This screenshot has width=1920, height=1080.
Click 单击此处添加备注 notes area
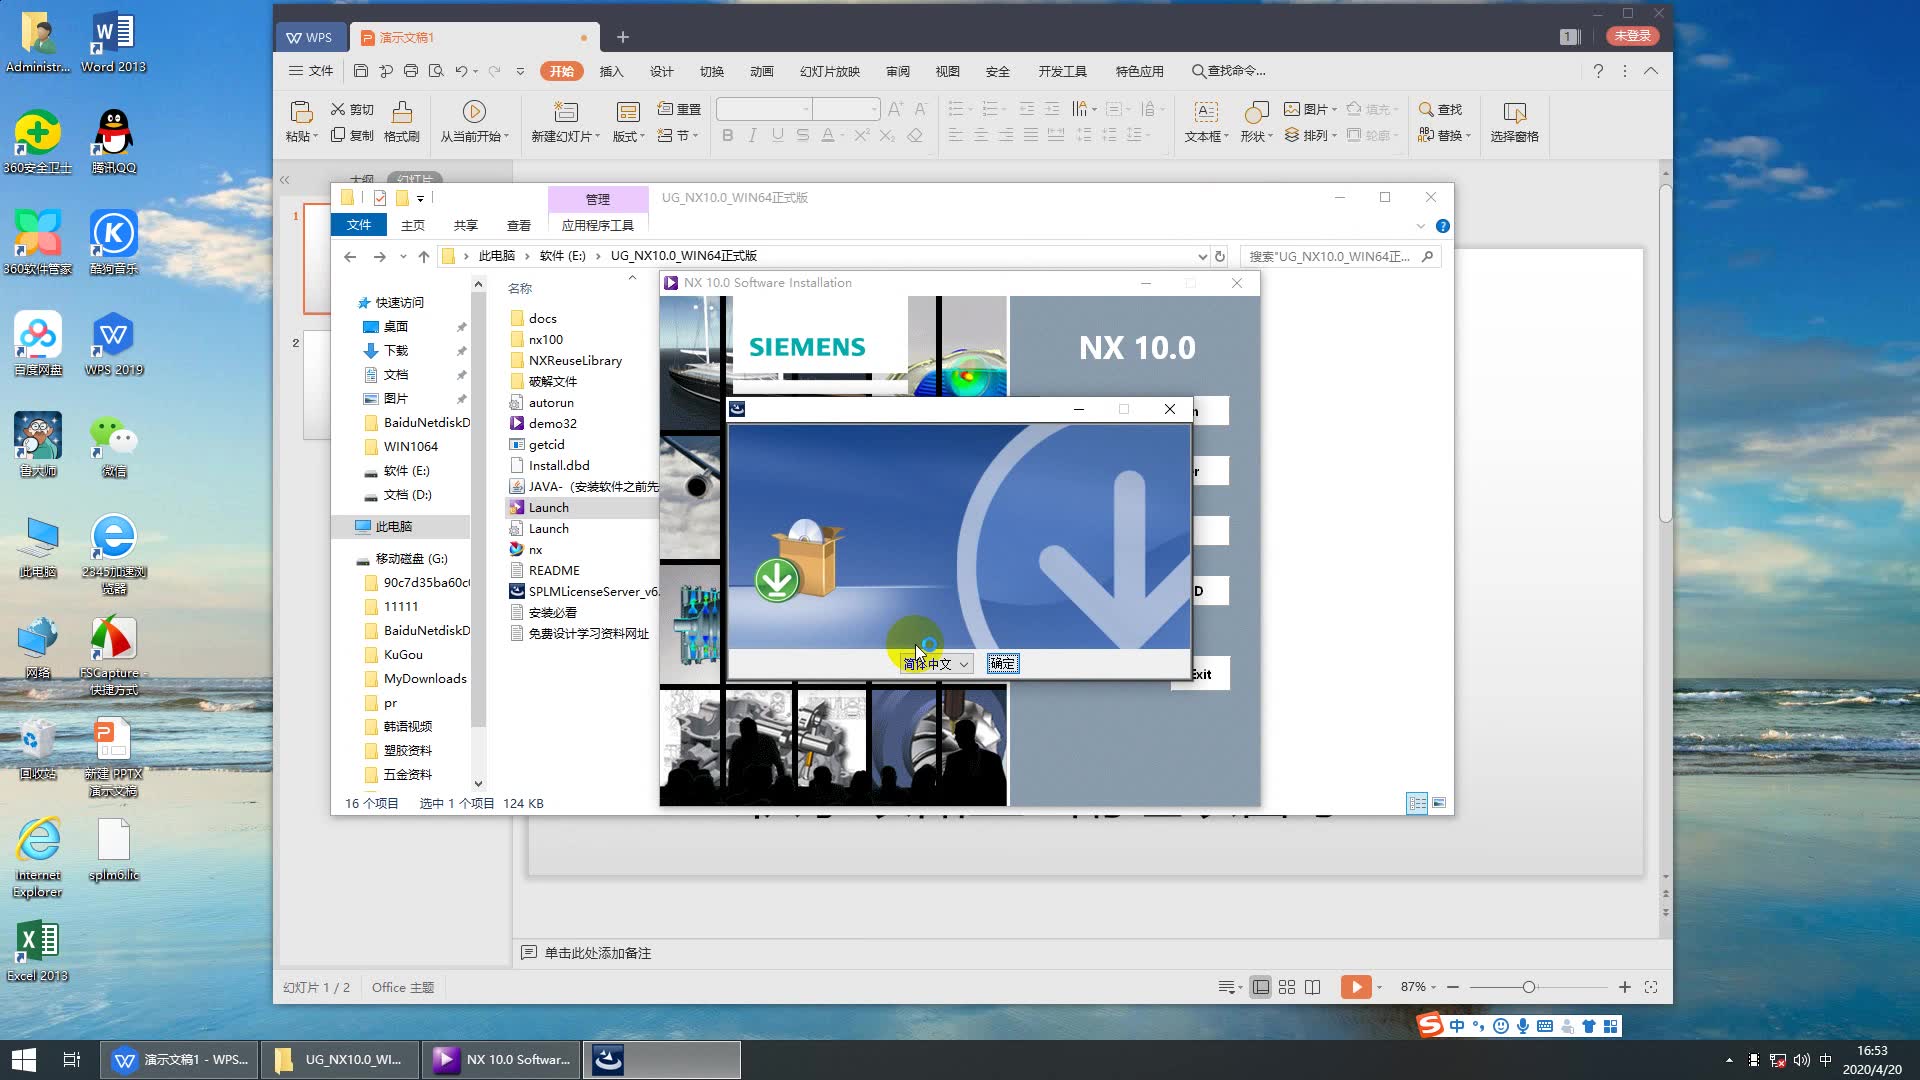598,954
